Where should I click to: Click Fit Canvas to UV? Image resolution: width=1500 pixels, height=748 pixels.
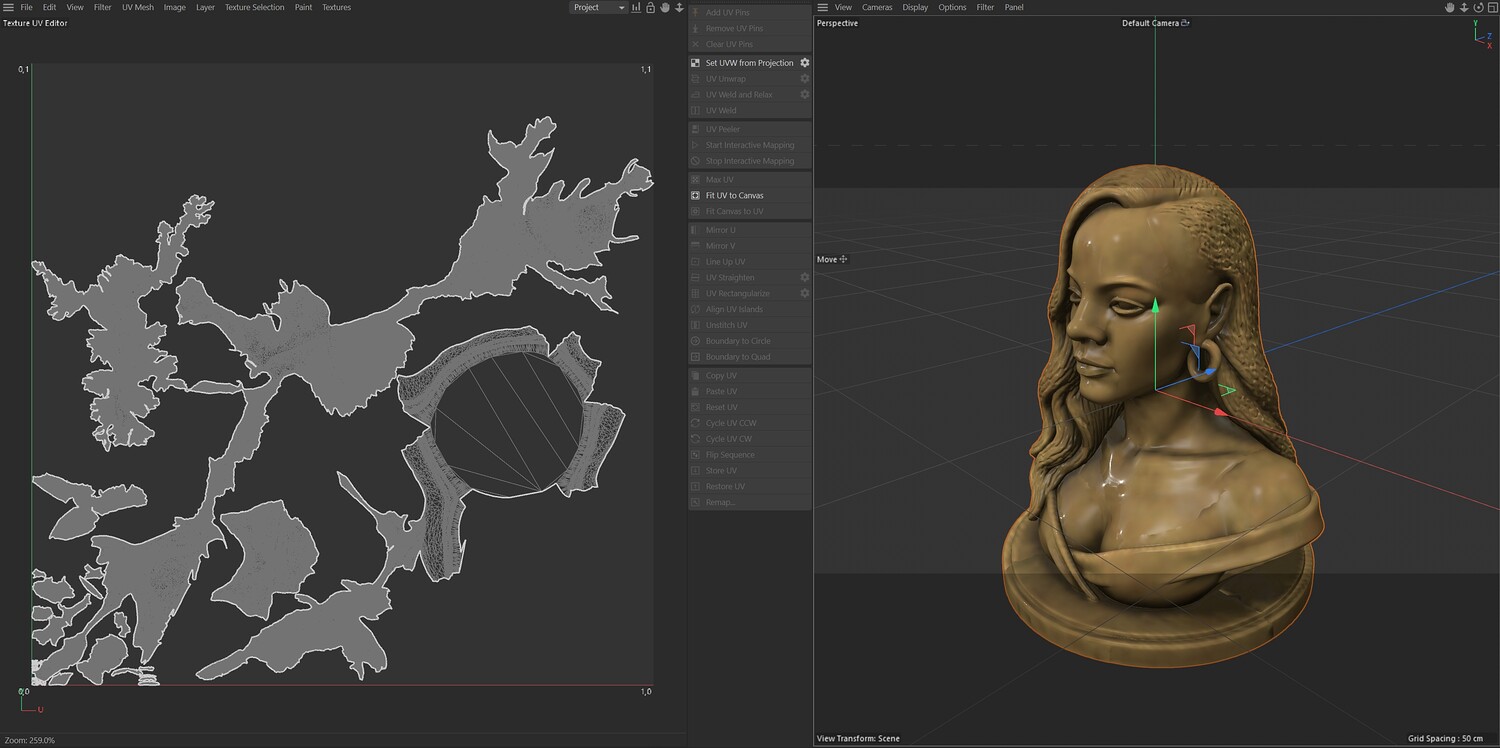click(x=750, y=212)
